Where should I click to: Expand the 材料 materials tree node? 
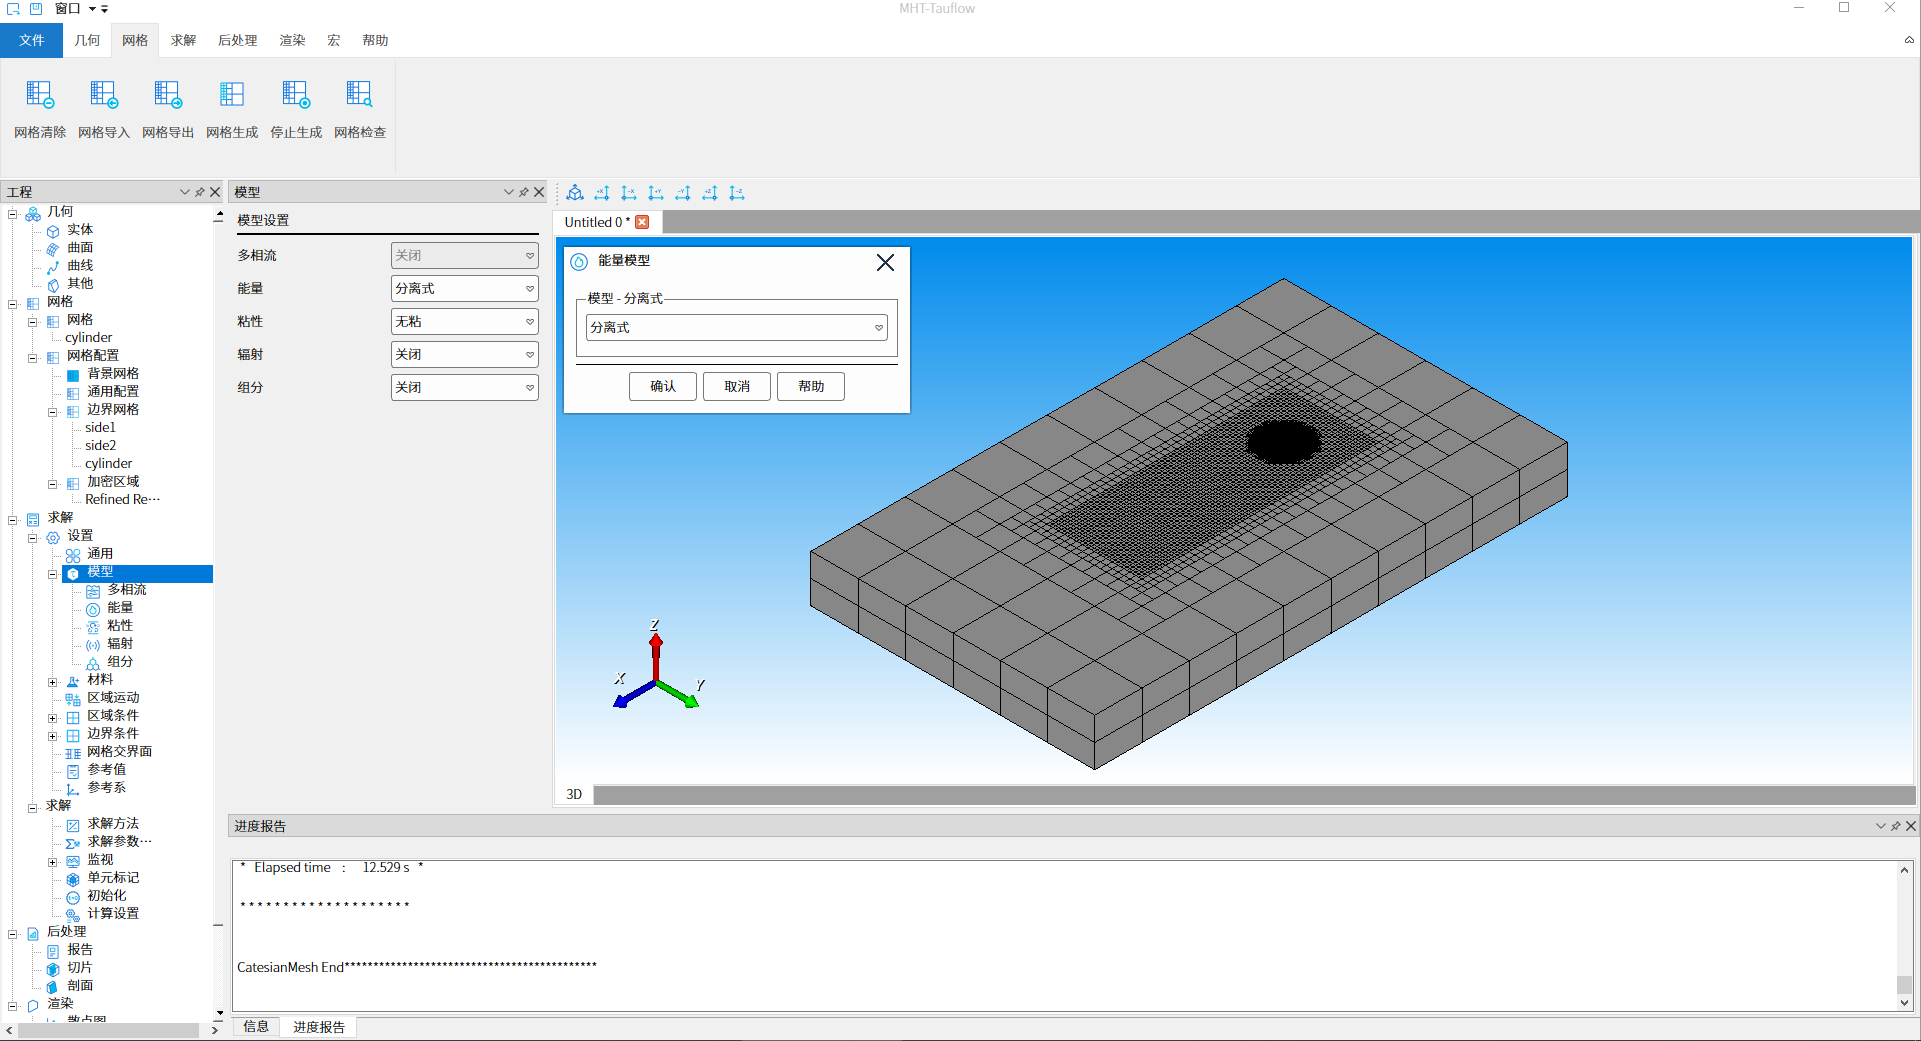(53, 681)
